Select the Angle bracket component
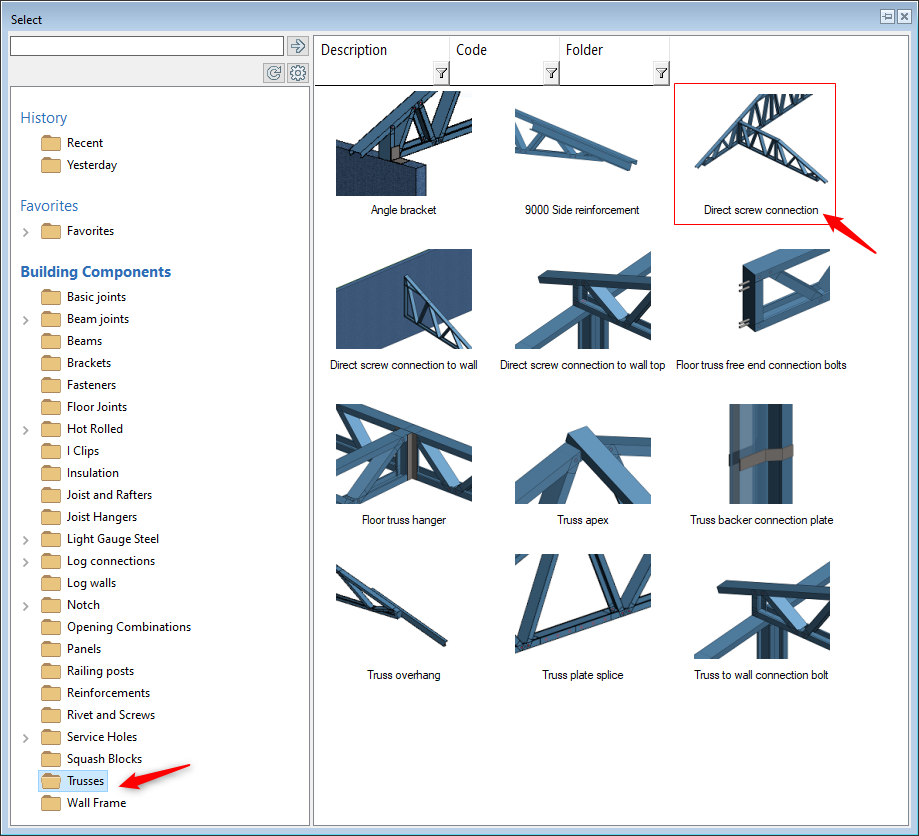This screenshot has width=919, height=836. (403, 145)
